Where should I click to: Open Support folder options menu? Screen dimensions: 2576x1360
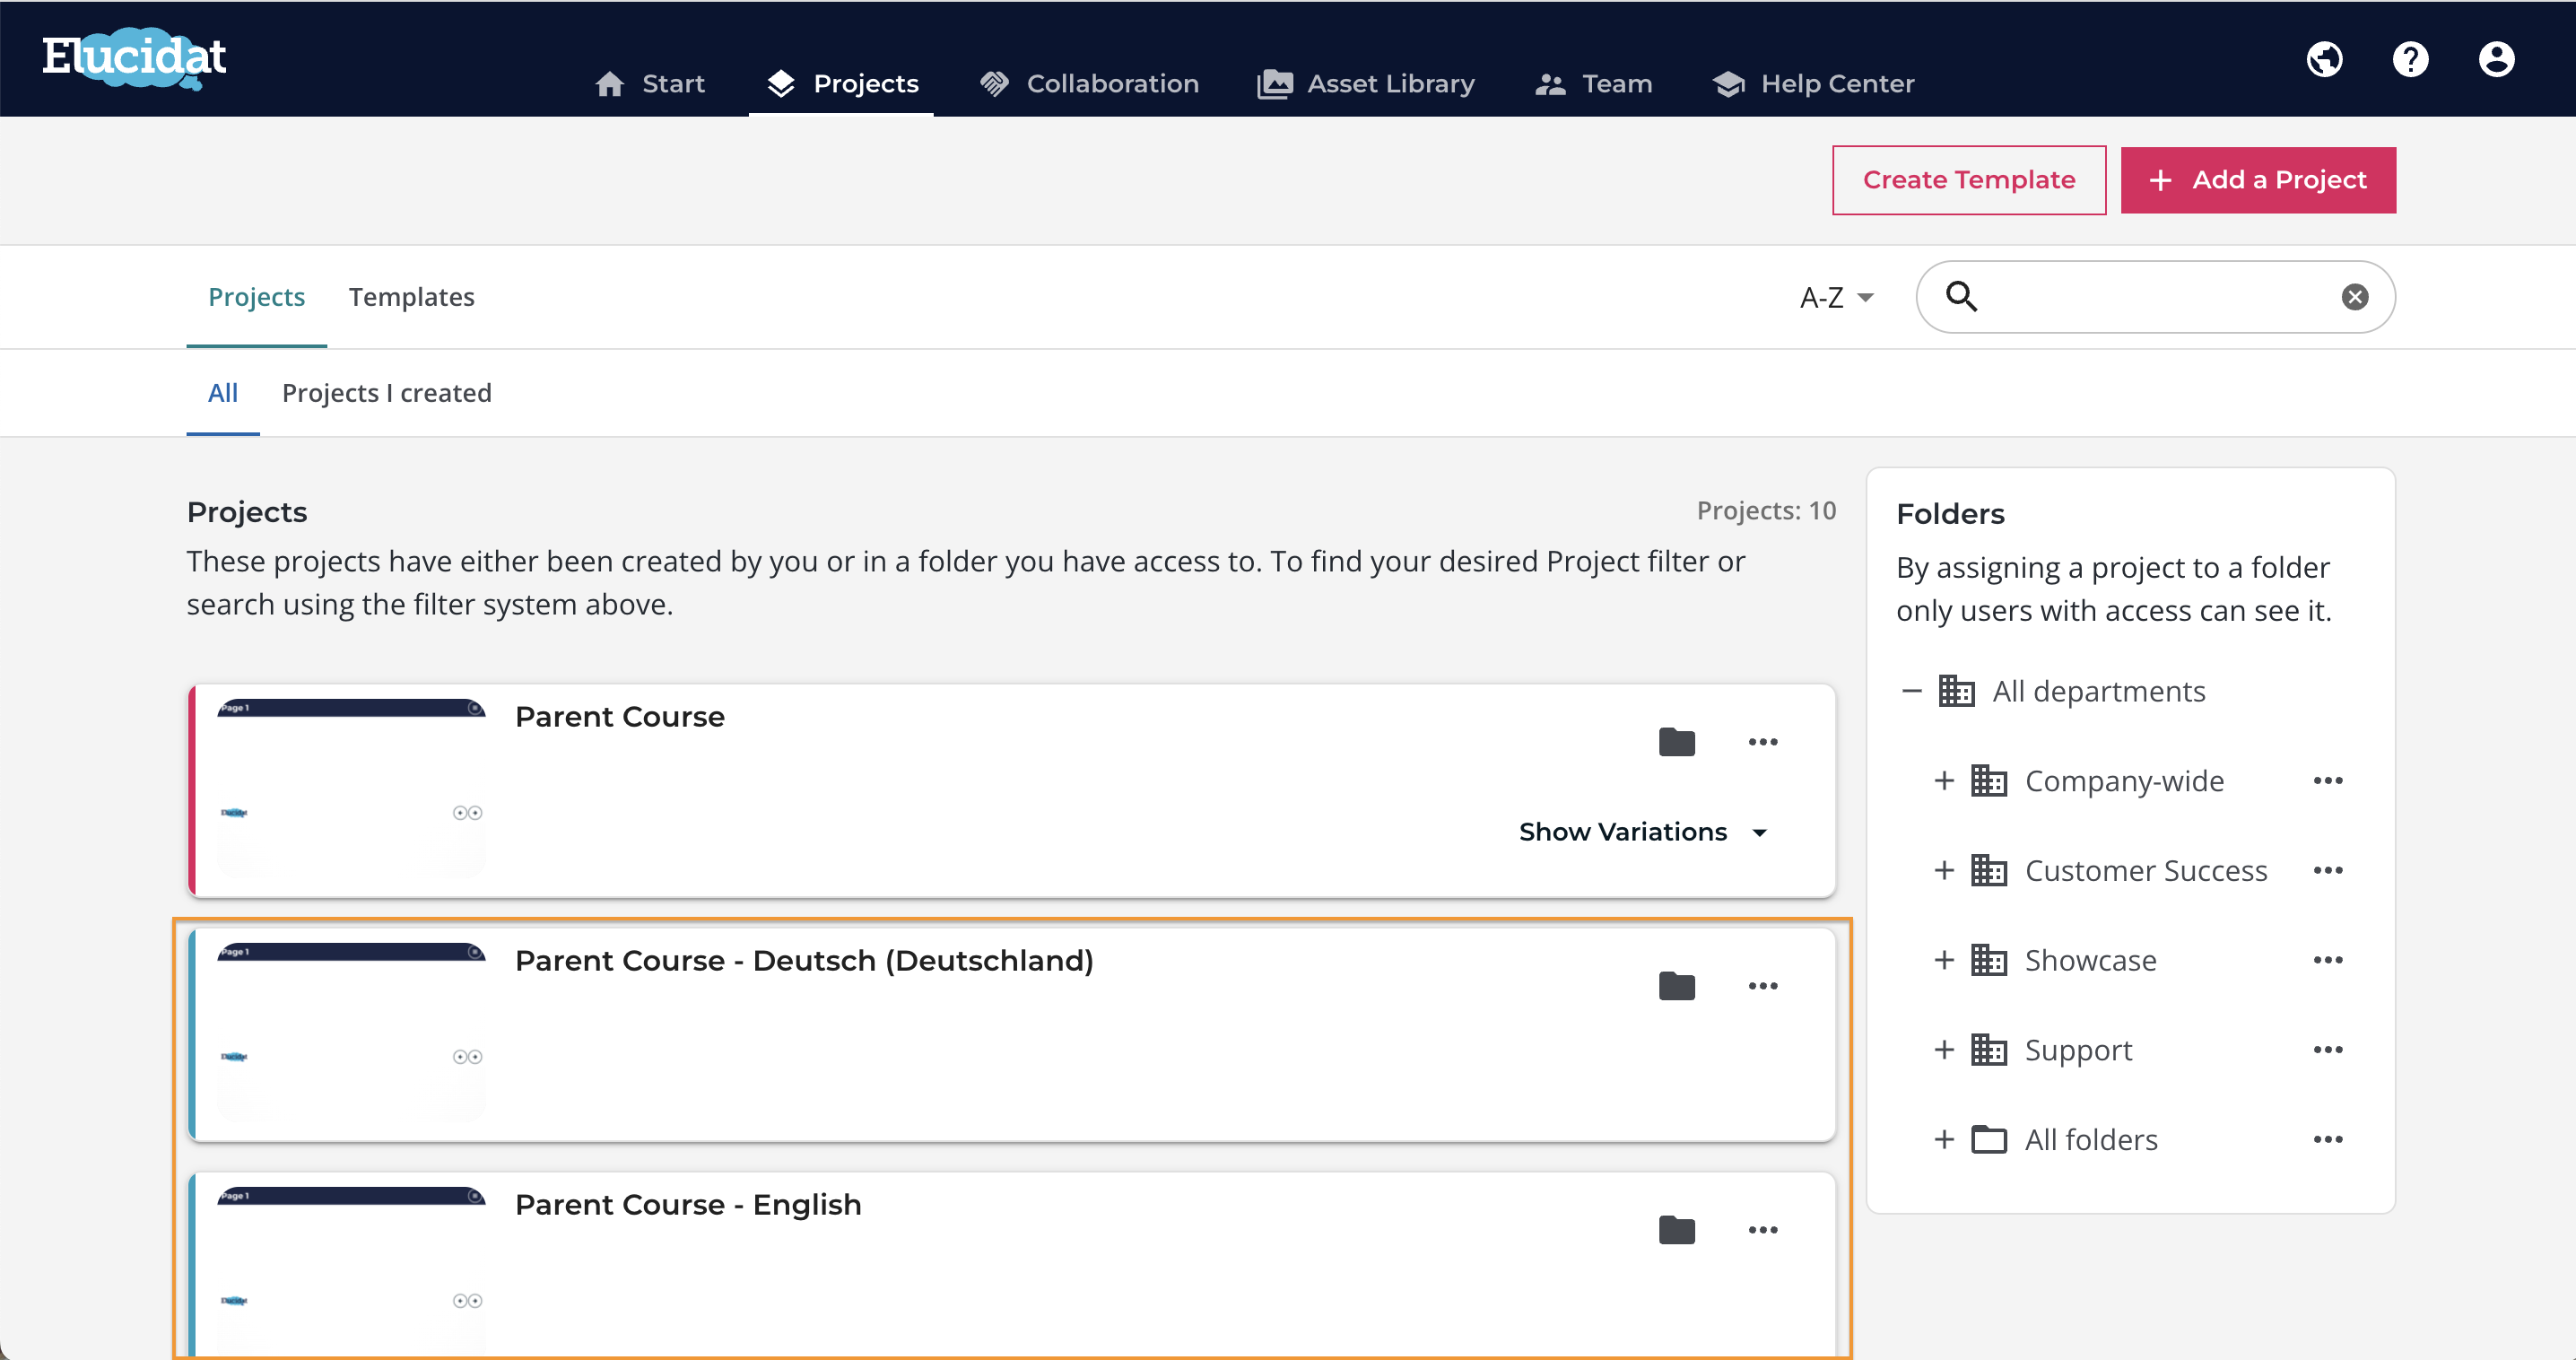[2327, 1049]
